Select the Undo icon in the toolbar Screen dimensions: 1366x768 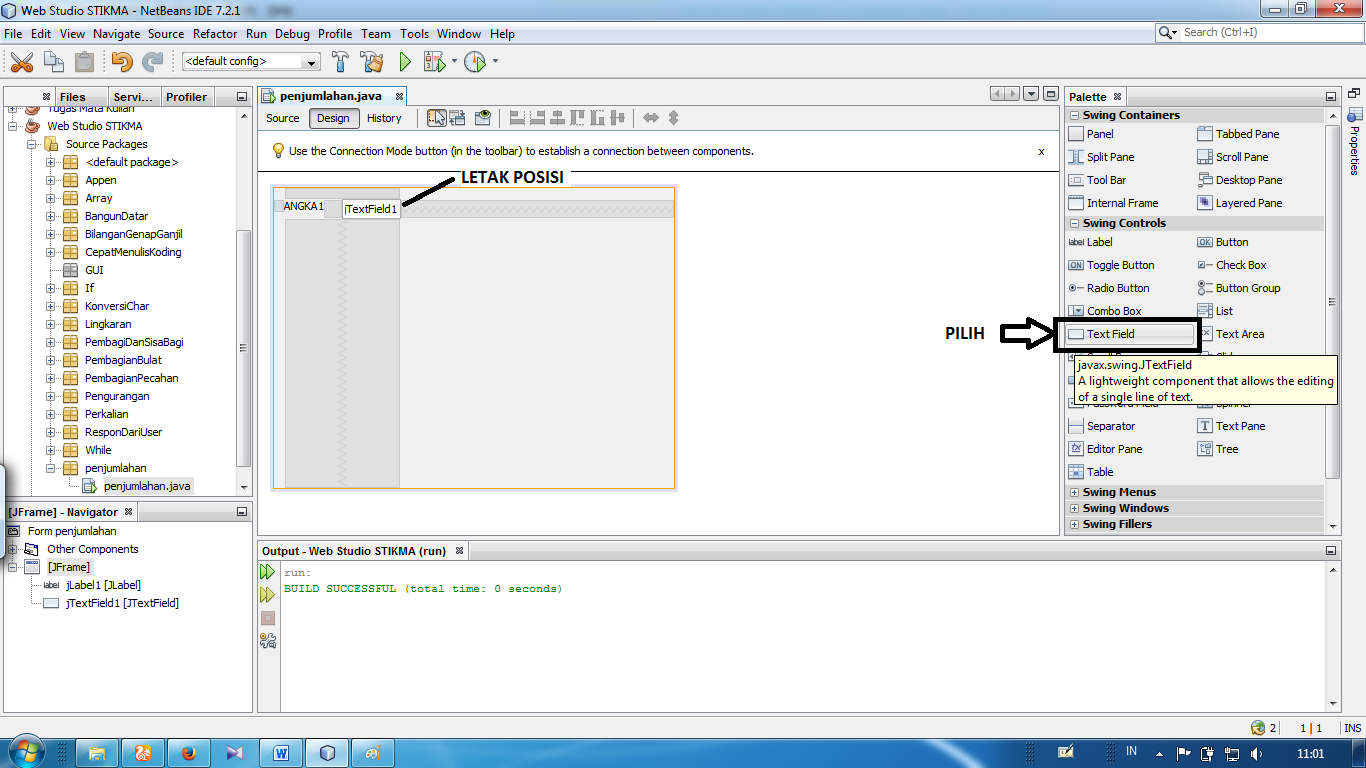(x=119, y=61)
